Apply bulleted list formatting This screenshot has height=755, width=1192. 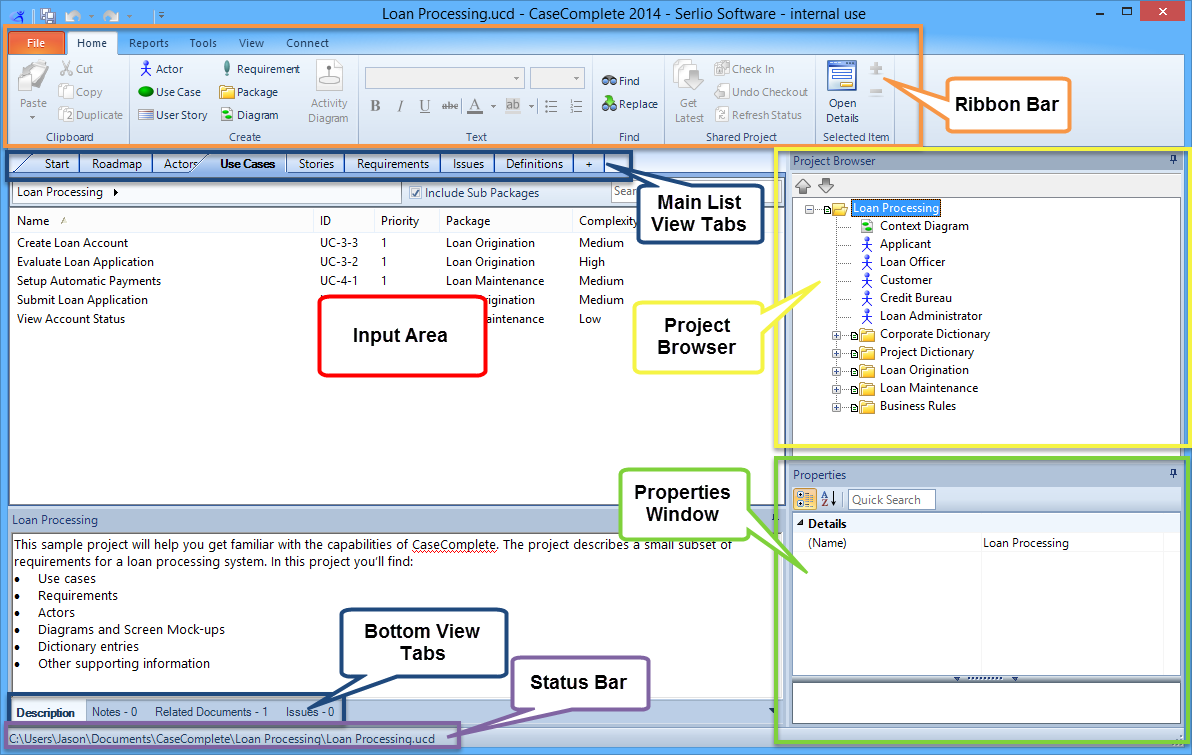click(551, 106)
